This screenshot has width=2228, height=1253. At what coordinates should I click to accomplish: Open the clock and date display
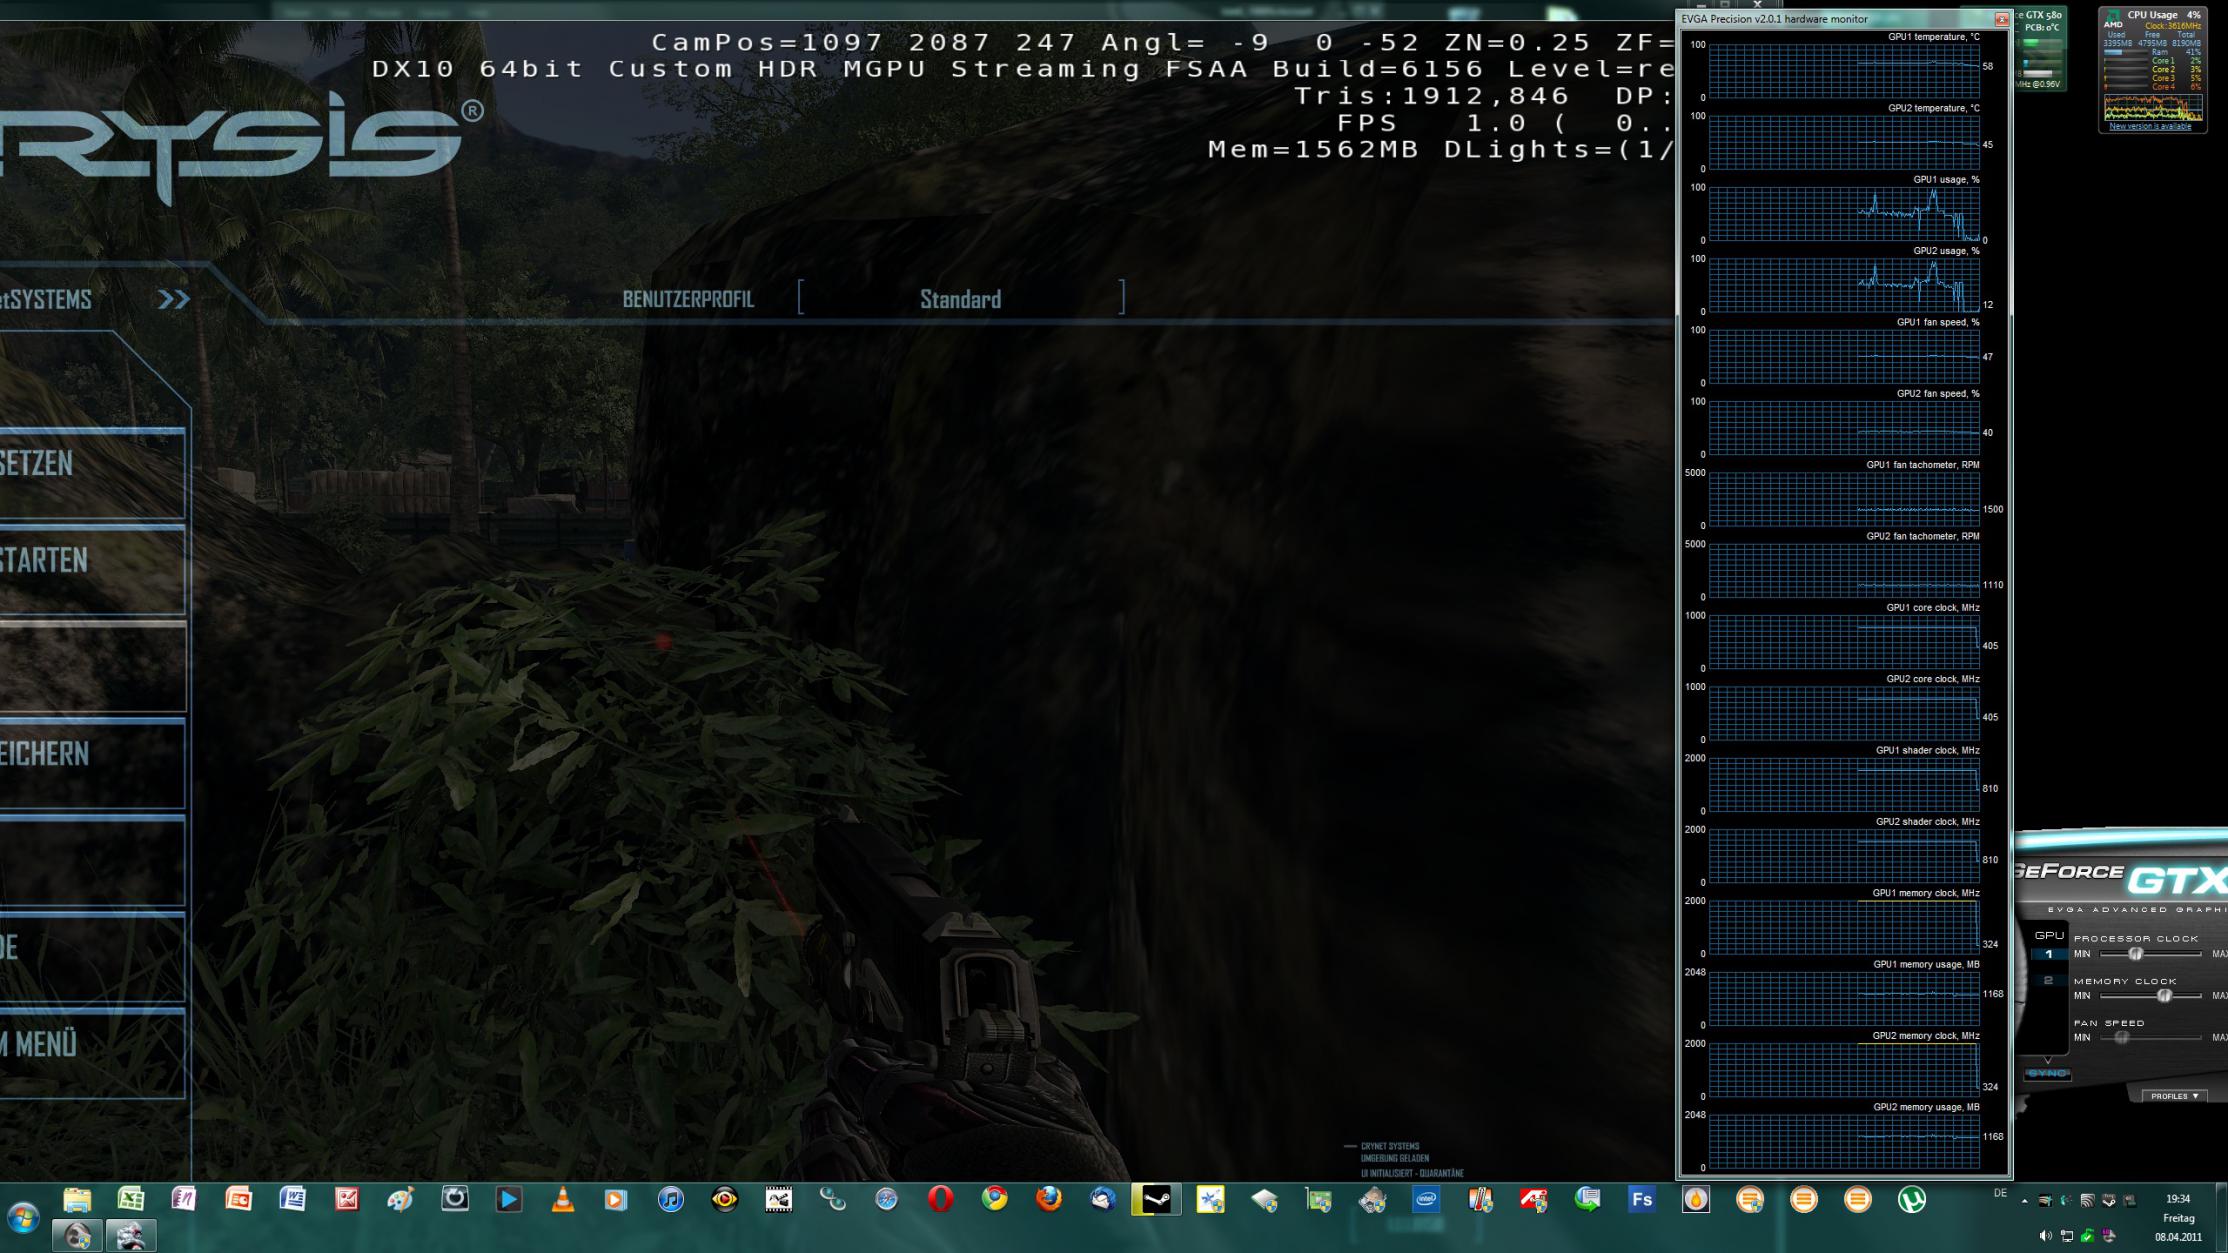[2177, 1217]
